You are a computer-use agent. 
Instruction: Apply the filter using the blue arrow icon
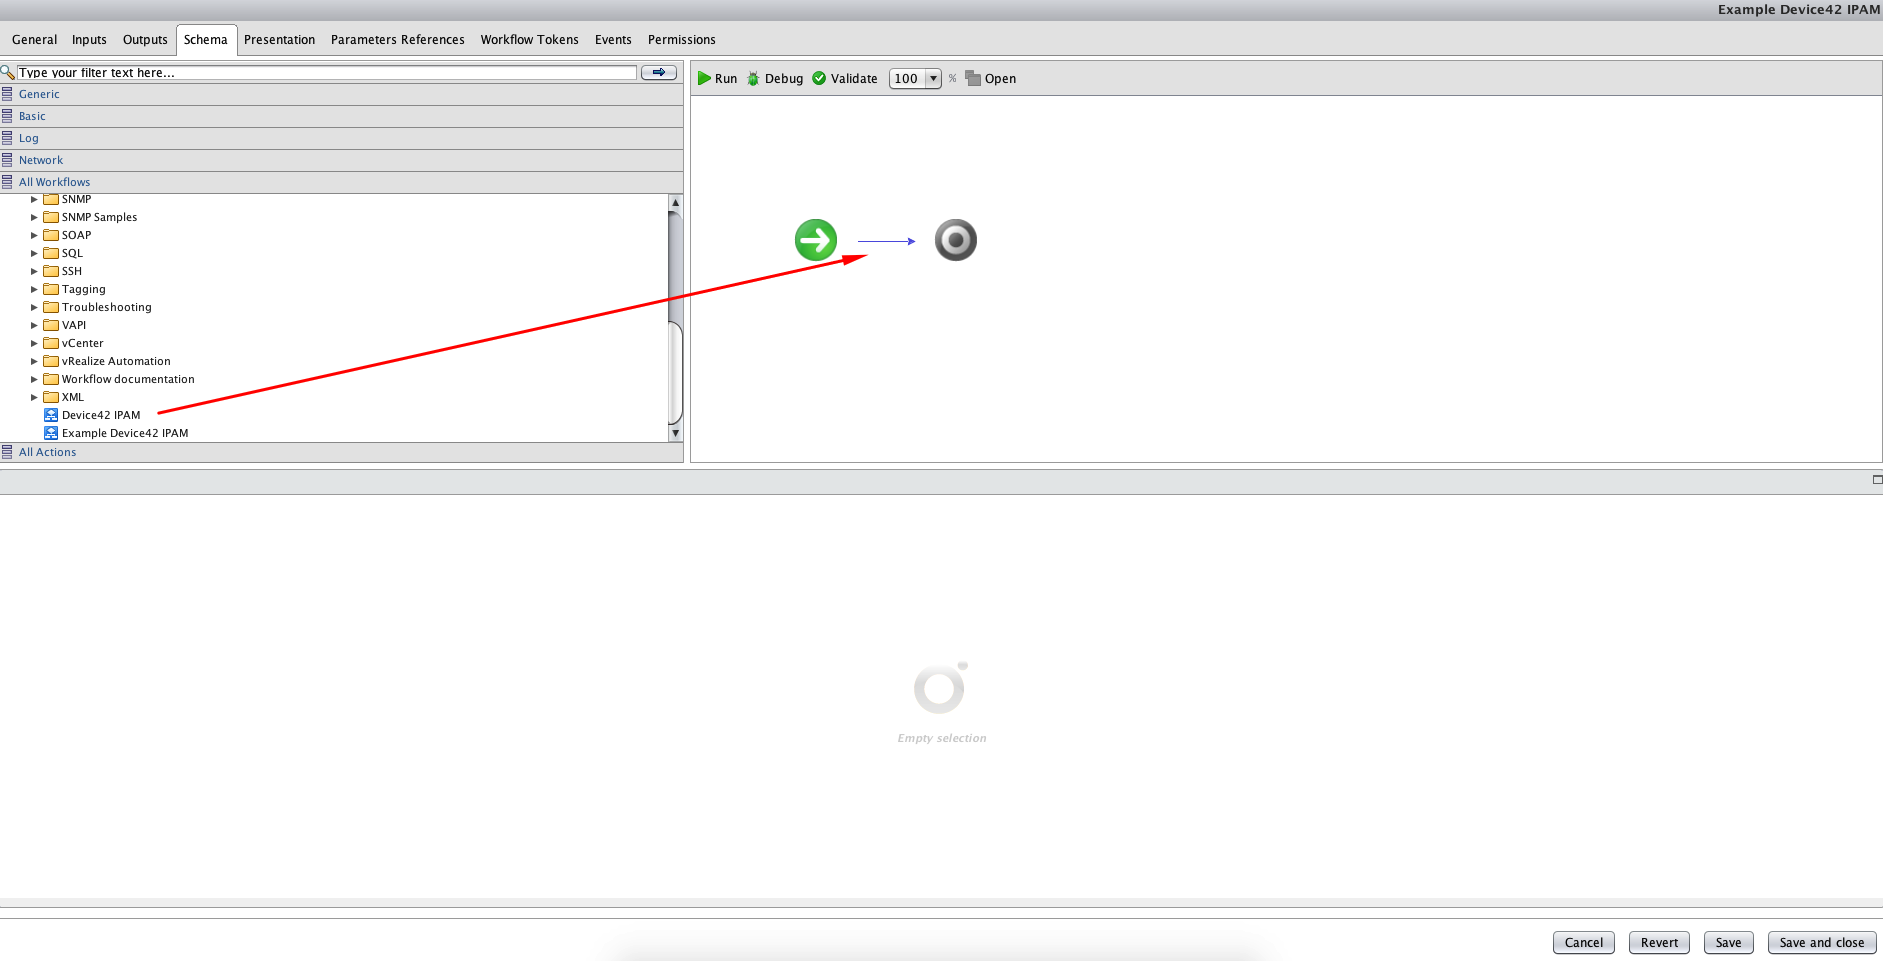[658, 72]
